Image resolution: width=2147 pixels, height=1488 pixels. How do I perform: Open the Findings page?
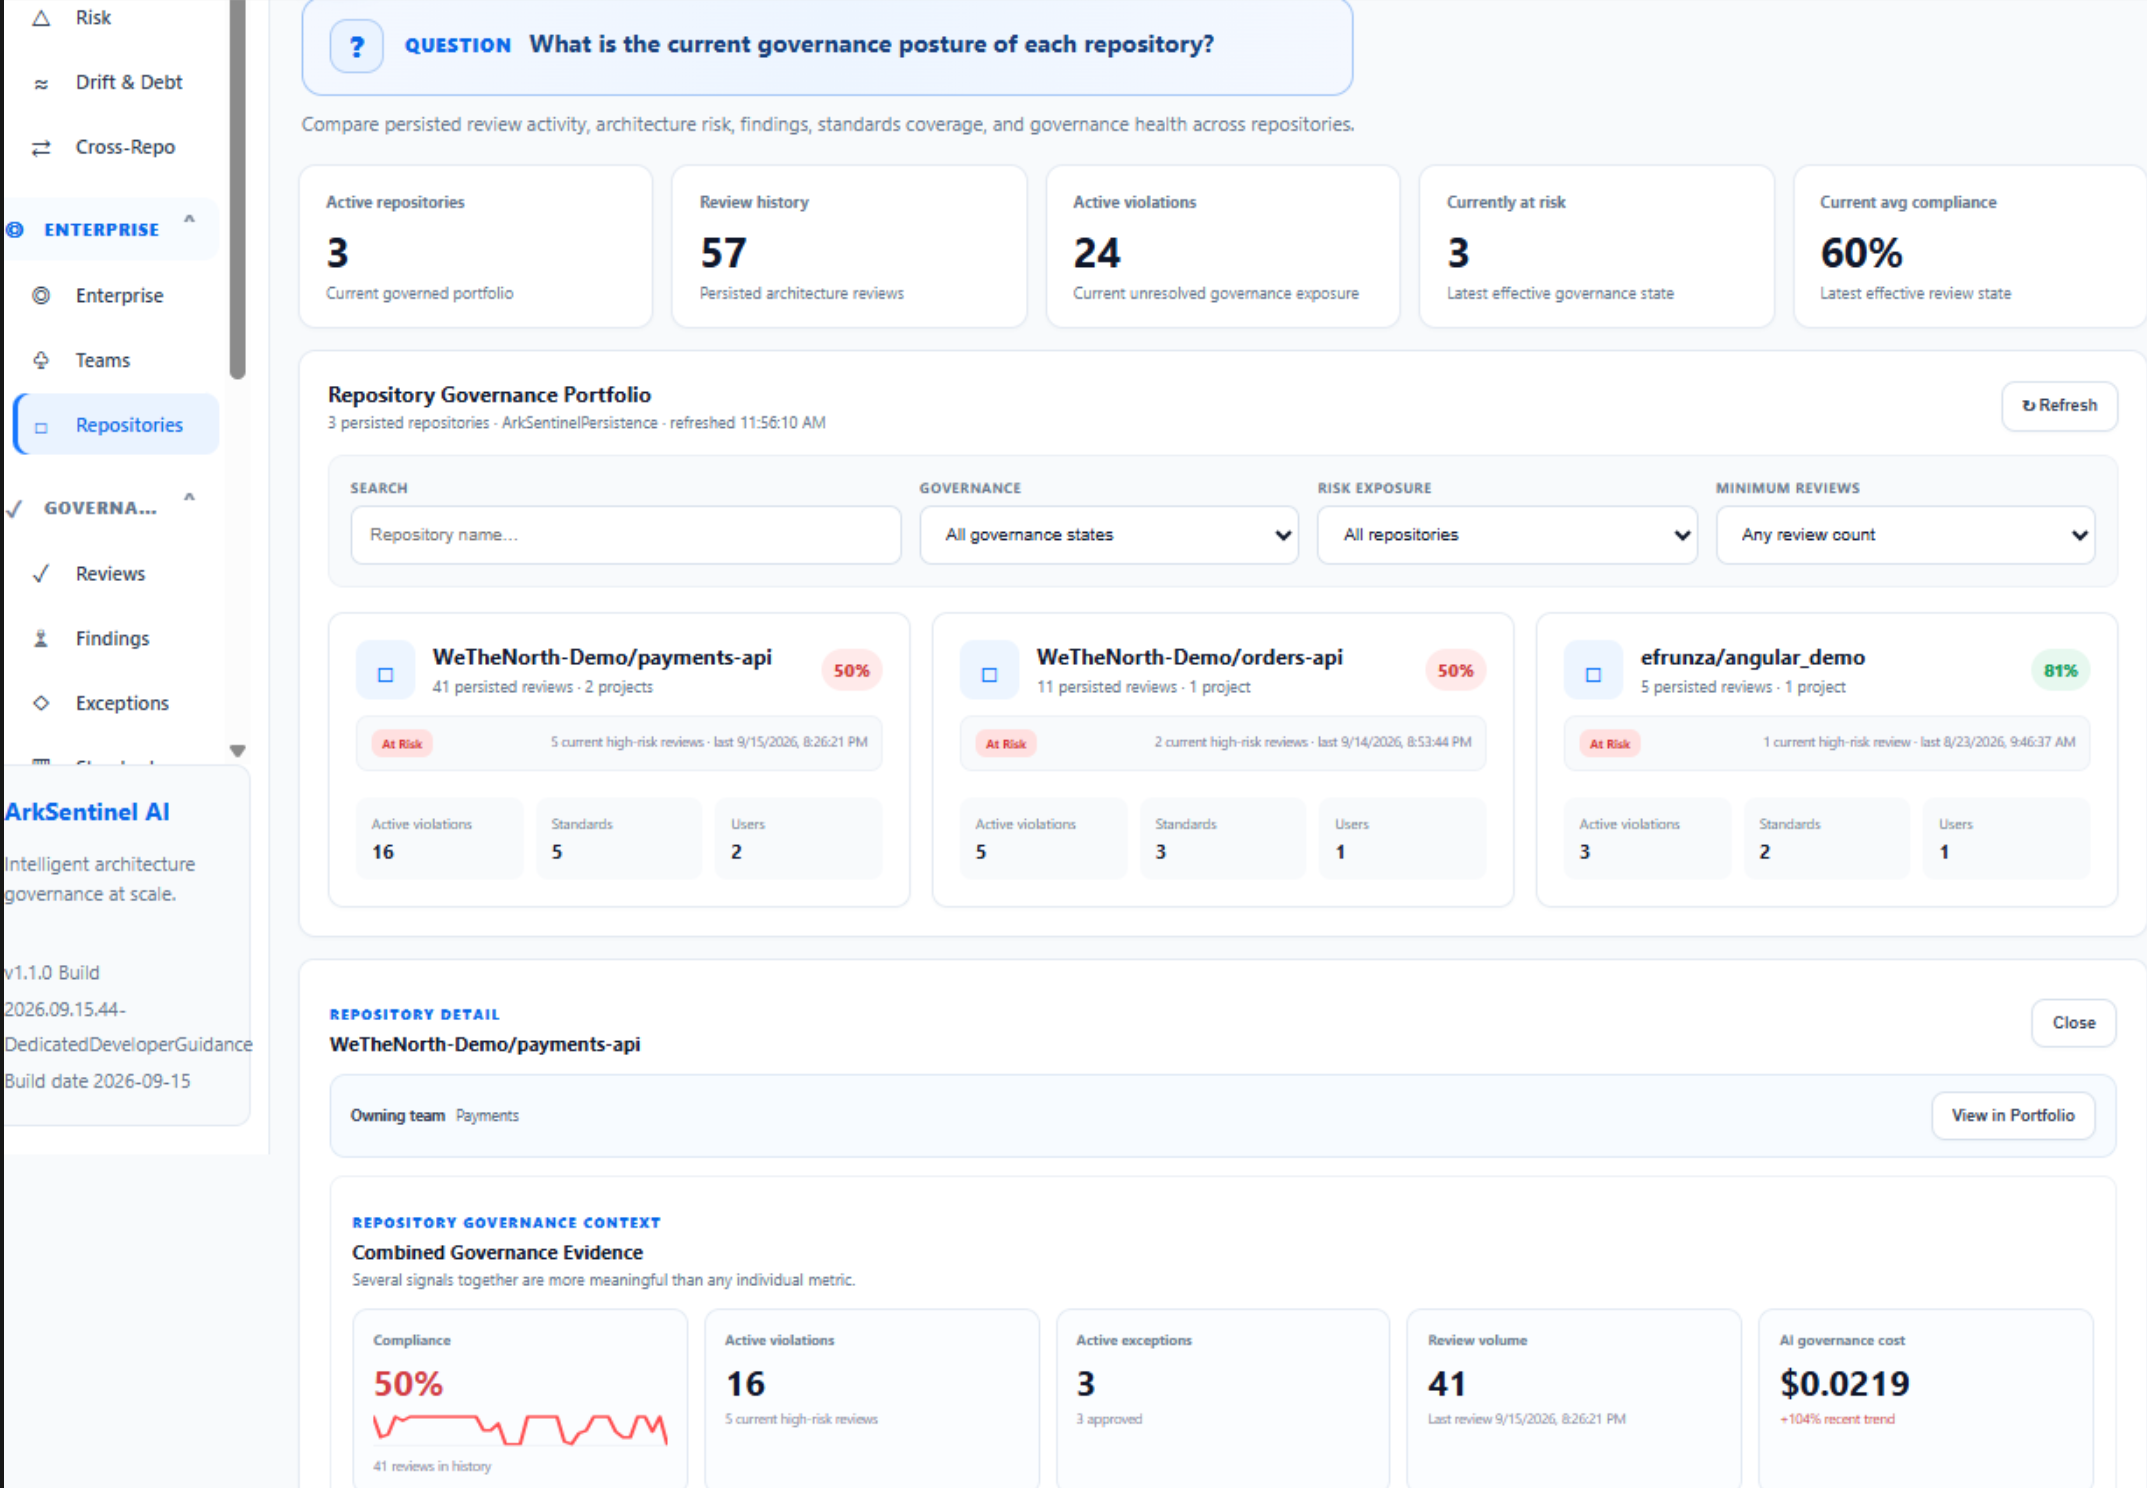pyautogui.click(x=112, y=638)
